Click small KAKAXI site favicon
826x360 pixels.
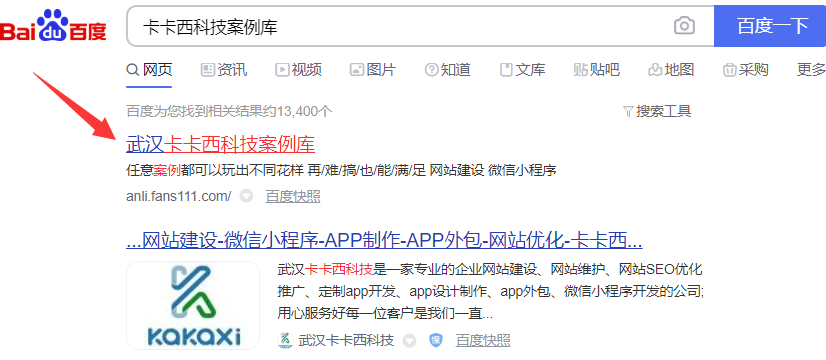tap(285, 340)
